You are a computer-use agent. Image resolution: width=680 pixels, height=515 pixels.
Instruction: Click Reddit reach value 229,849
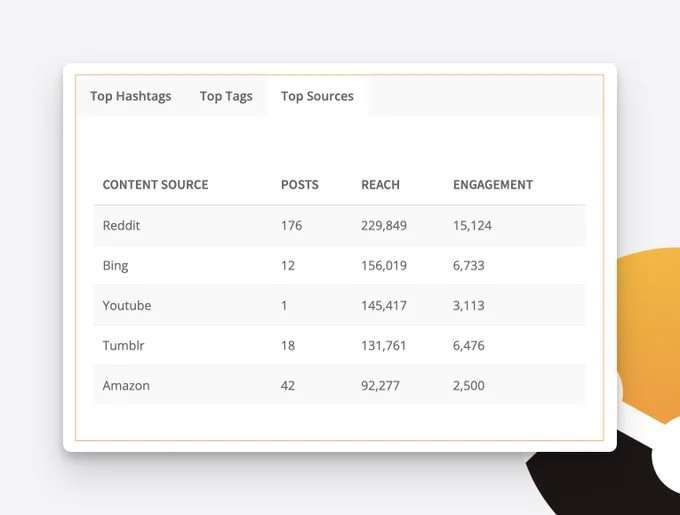click(x=384, y=225)
